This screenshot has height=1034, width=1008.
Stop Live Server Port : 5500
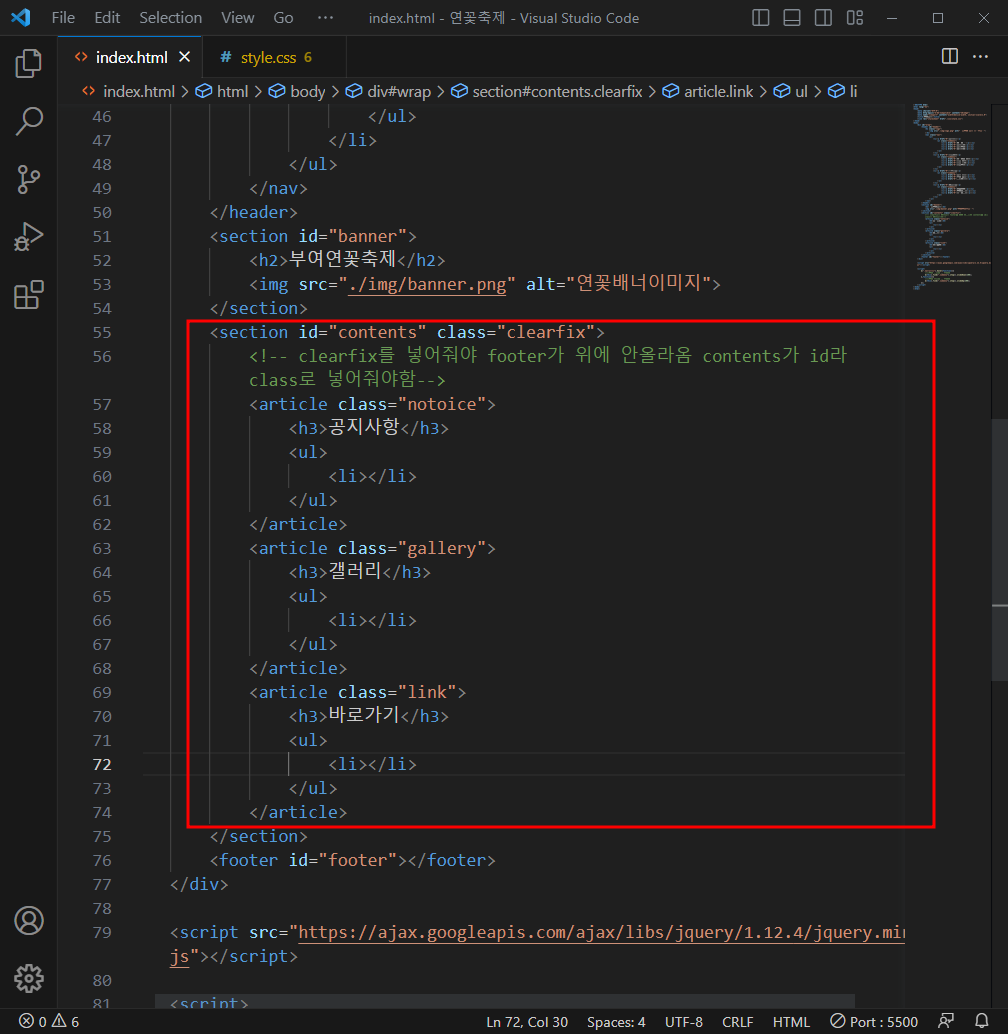(x=874, y=1021)
